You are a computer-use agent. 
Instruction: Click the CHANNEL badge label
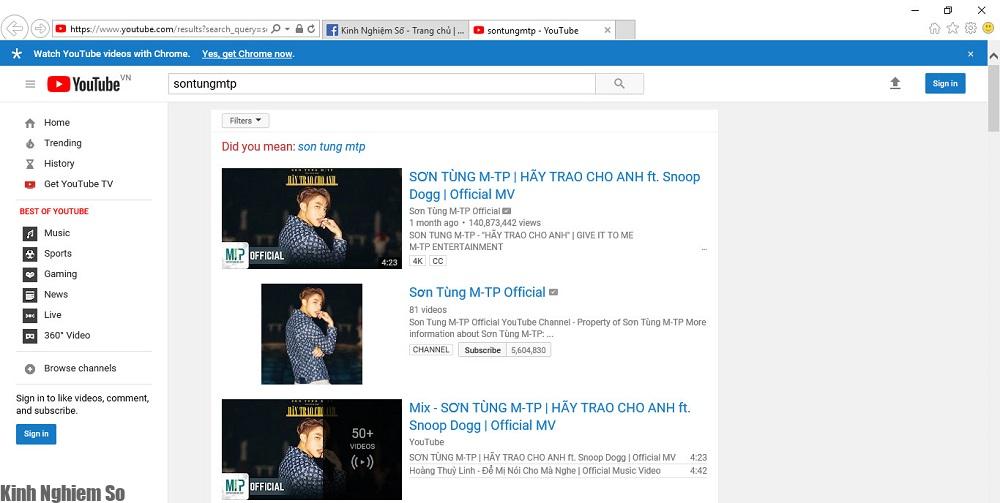coord(431,350)
